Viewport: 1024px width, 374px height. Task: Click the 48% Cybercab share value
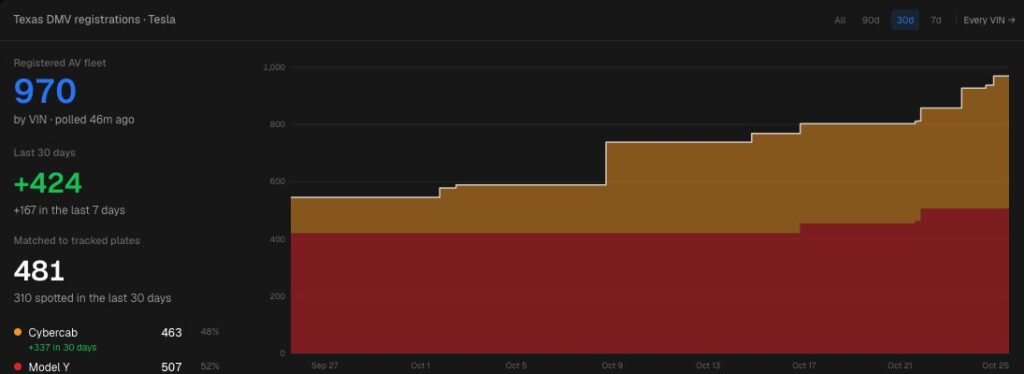(x=210, y=332)
